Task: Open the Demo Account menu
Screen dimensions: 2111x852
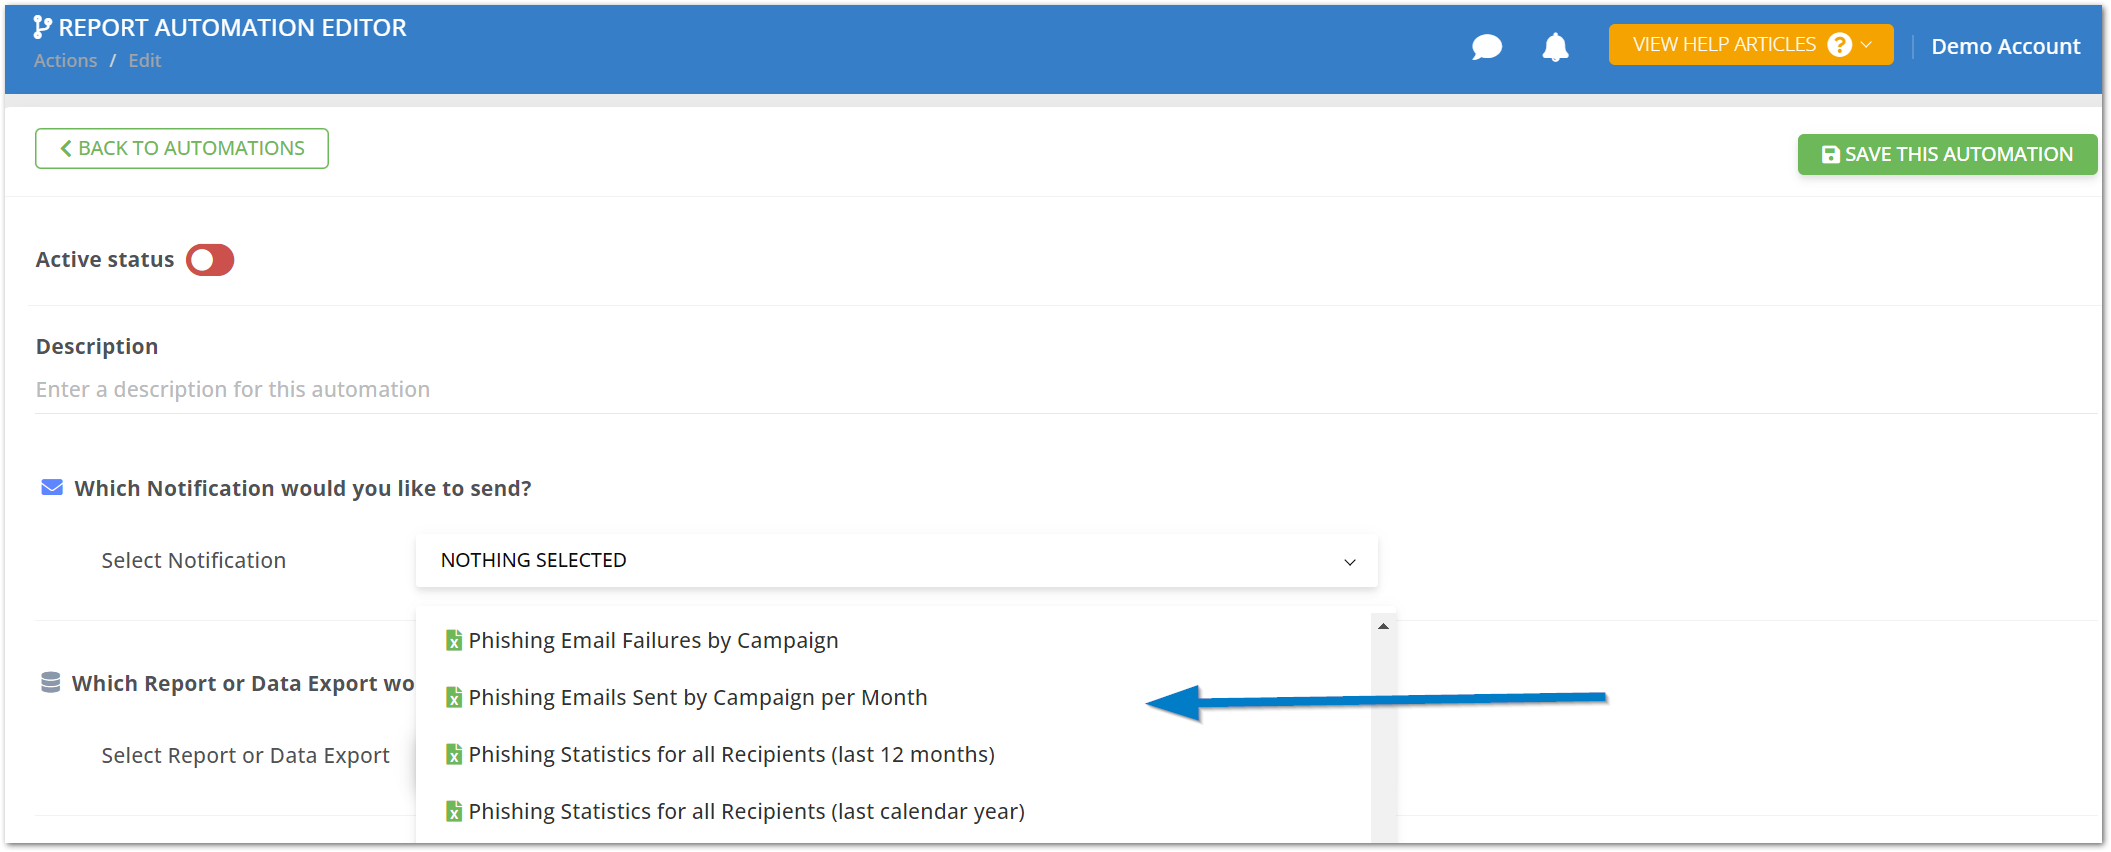Action: click(x=2005, y=46)
